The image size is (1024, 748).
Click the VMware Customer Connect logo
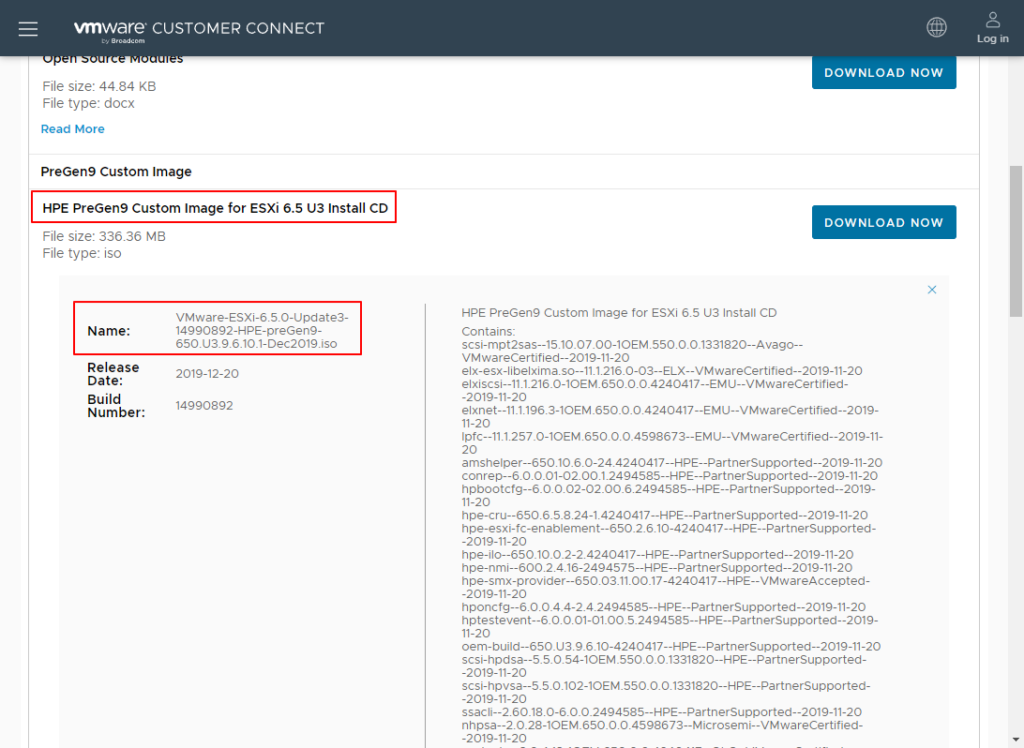click(199, 30)
